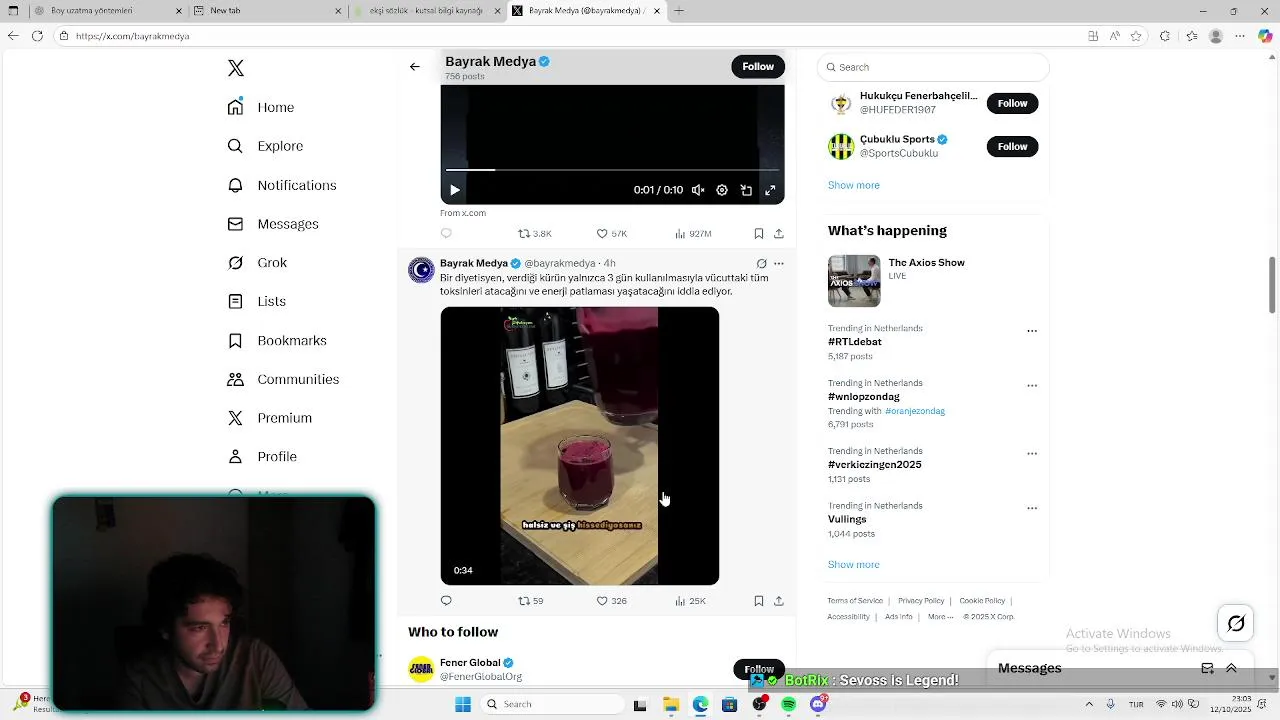This screenshot has height=720, width=1280.
Task: Open more options for #wnlopzondag trend
Action: [x=1032, y=386]
